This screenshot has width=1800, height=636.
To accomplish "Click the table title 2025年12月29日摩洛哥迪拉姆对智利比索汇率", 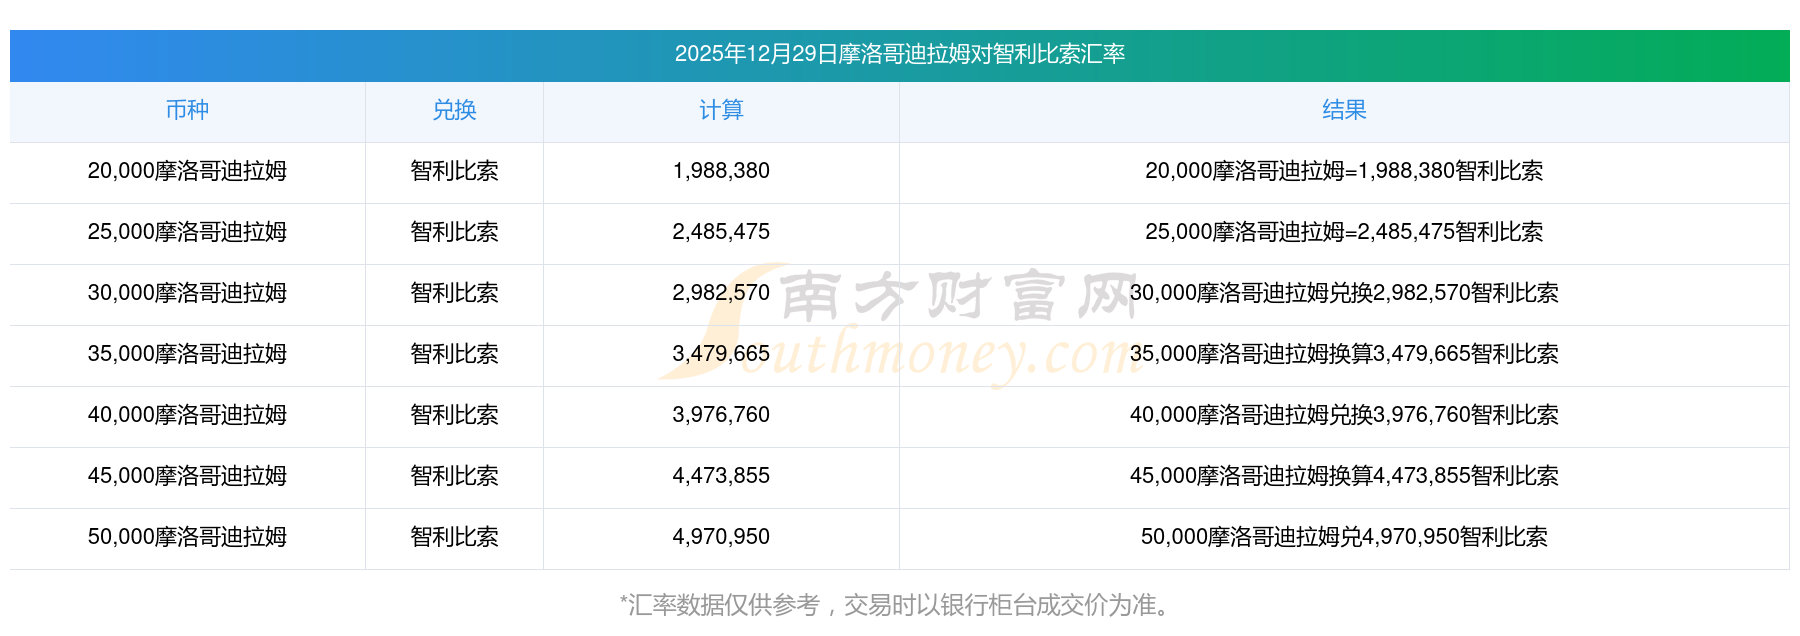I will (x=900, y=54).
